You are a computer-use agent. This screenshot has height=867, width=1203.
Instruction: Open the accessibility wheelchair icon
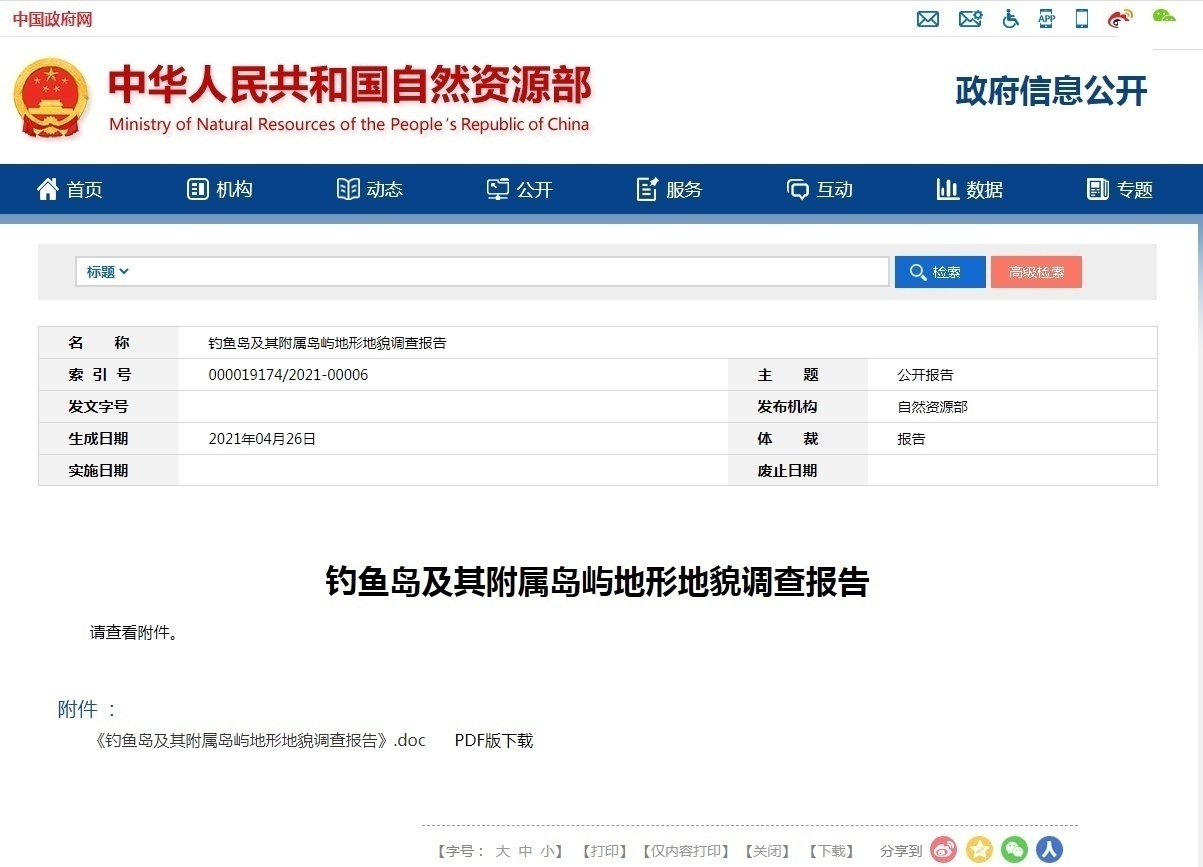[x=1011, y=19]
